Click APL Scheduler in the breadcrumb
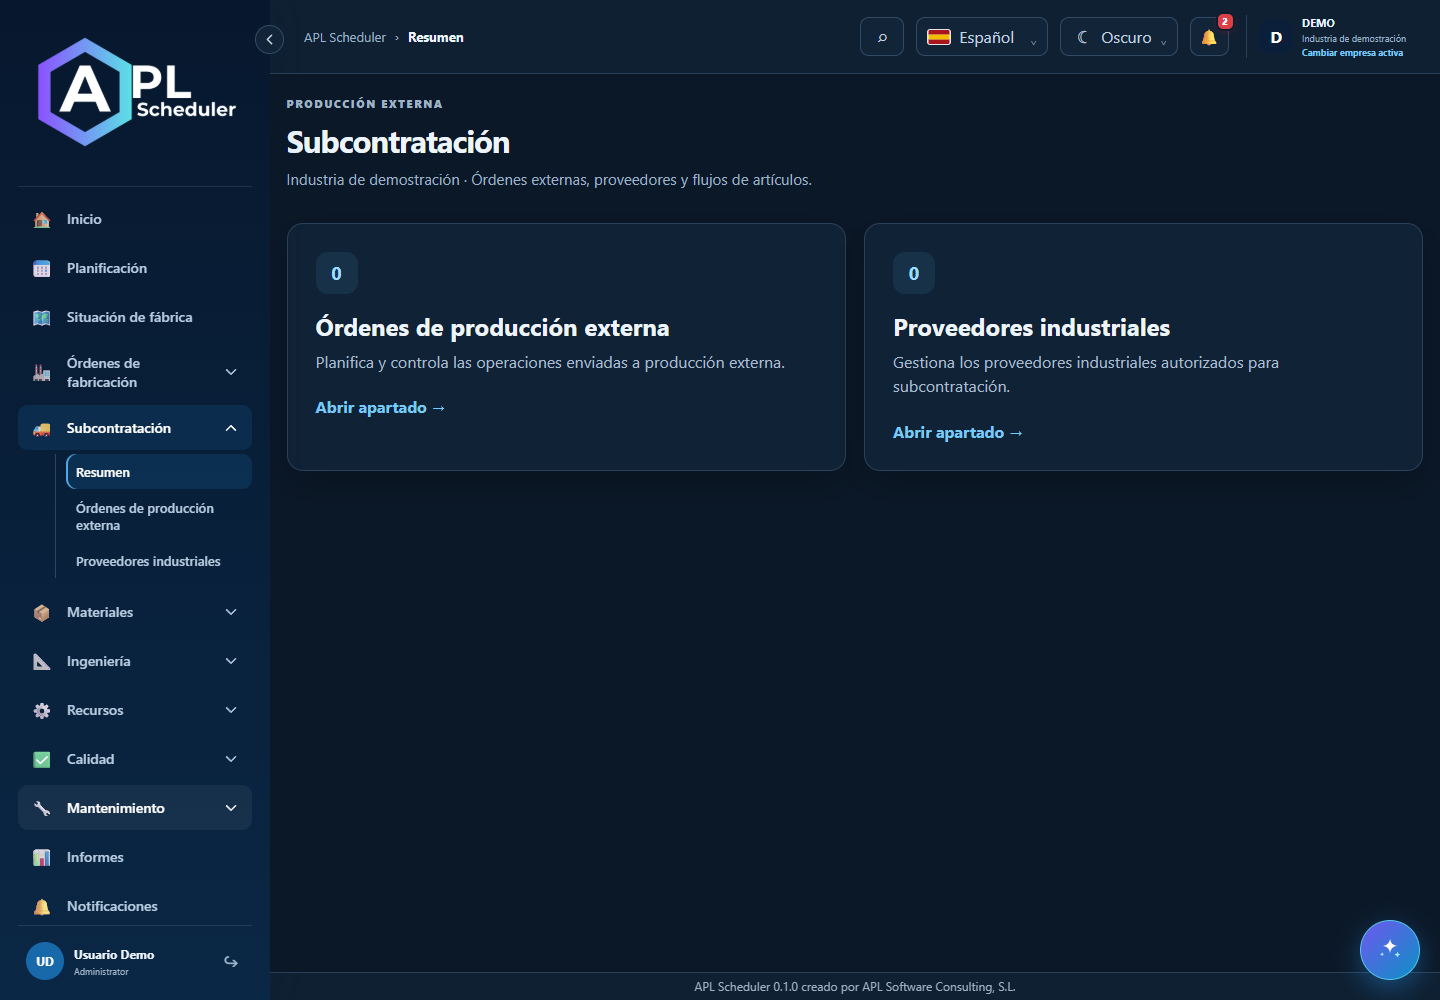This screenshot has height=1000, width=1440. pos(345,38)
